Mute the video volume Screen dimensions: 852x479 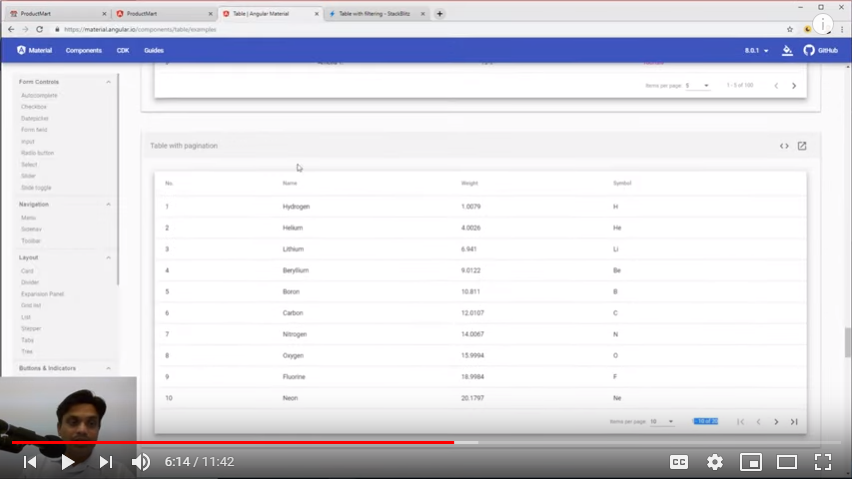[141, 462]
